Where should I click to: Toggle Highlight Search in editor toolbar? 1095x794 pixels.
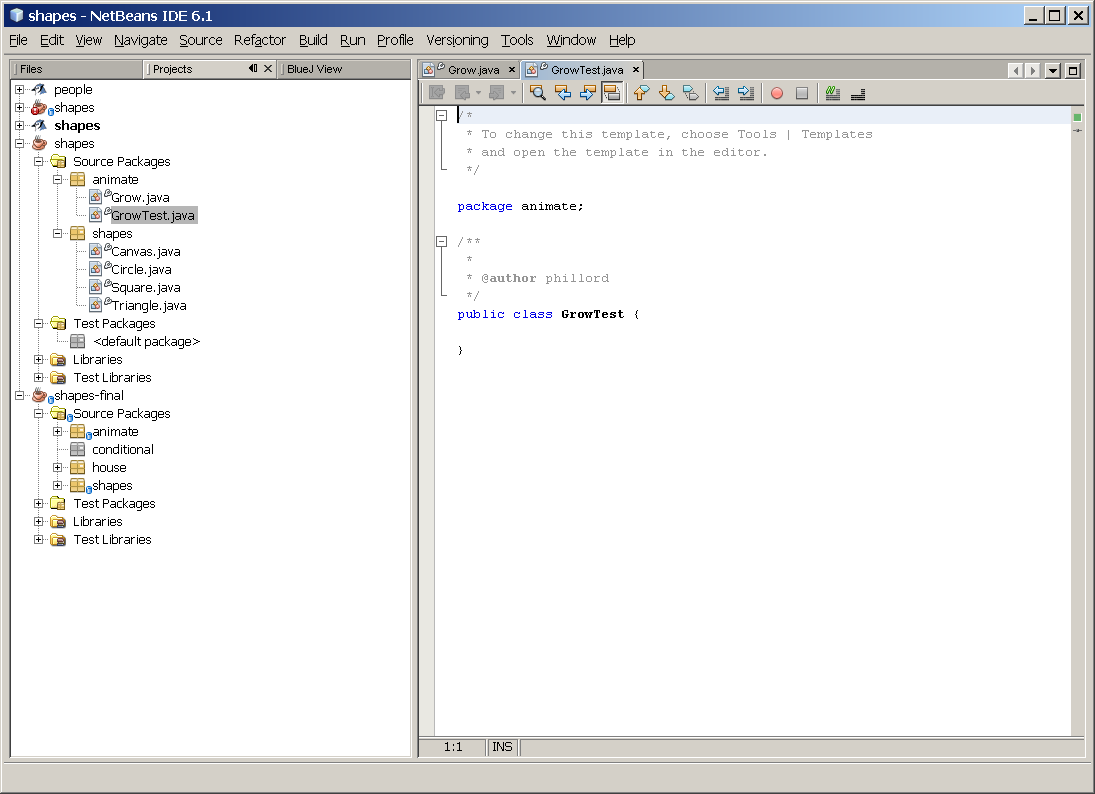tap(612, 93)
